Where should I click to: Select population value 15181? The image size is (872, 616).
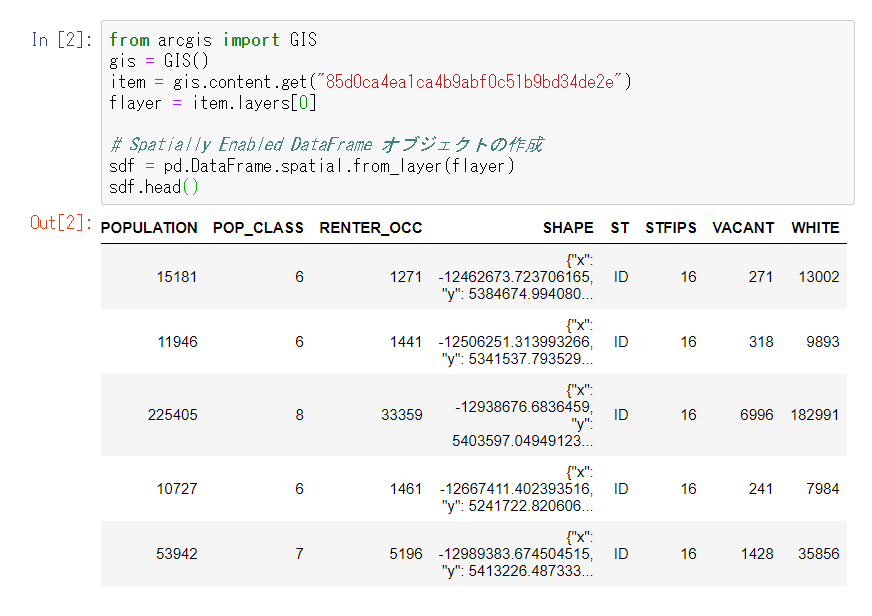pos(177,277)
